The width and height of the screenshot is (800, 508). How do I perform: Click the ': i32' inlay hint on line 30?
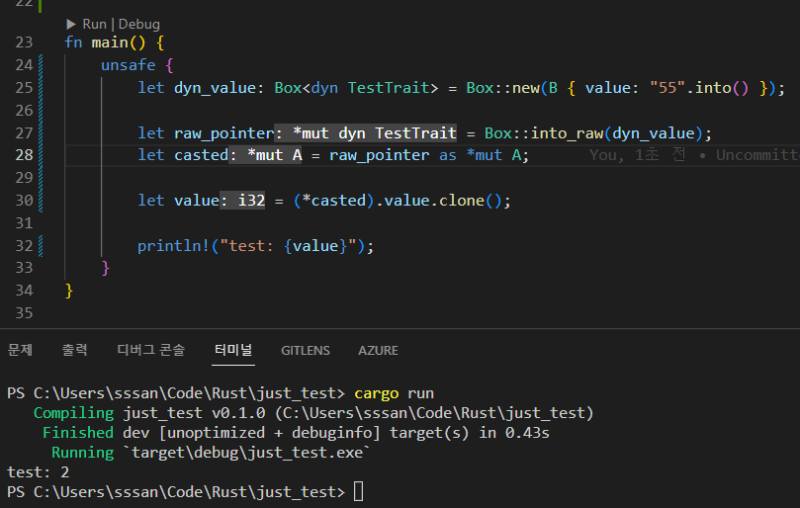tap(242, 200)
